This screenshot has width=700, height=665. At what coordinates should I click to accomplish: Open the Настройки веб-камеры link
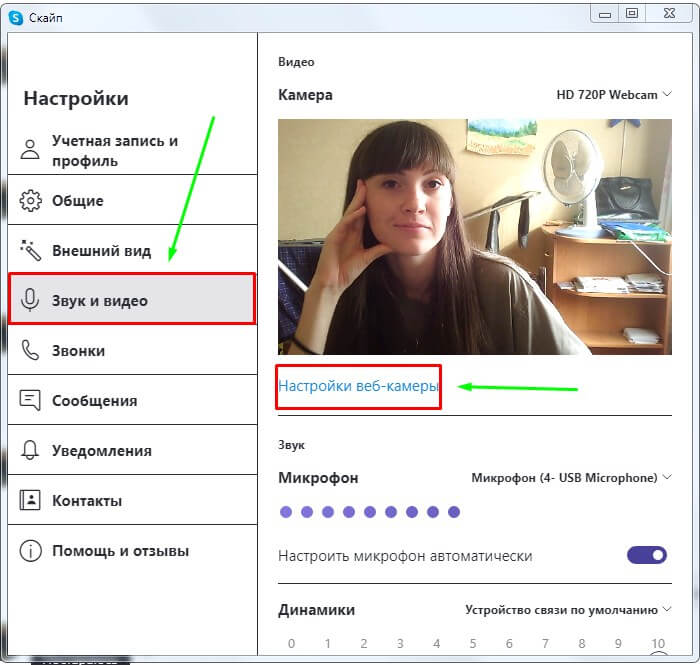(358, 386)
